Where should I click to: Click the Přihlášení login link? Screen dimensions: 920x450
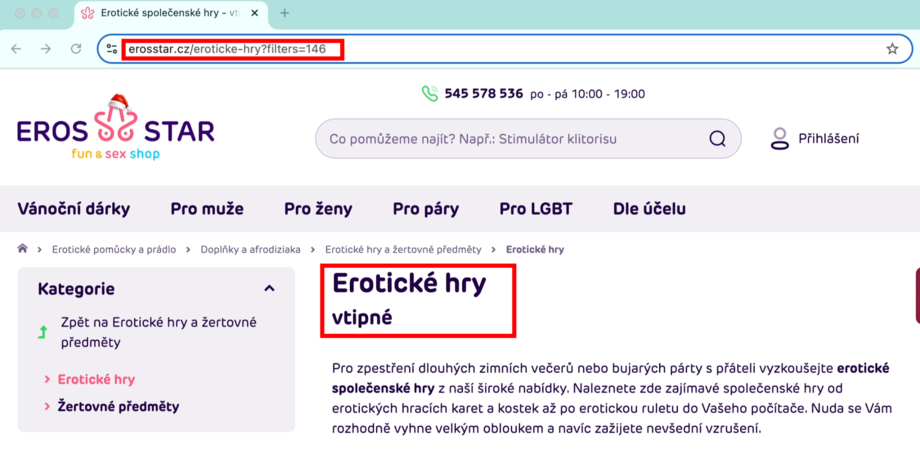828,139
